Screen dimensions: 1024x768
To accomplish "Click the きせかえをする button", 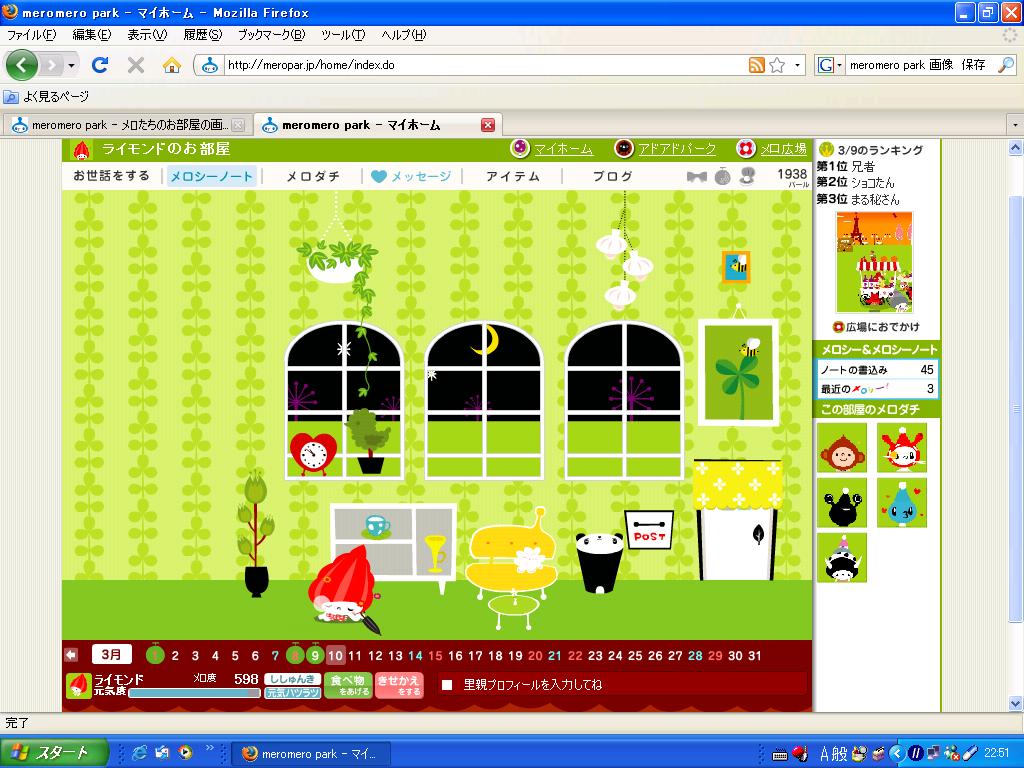I will coord(399,685).
